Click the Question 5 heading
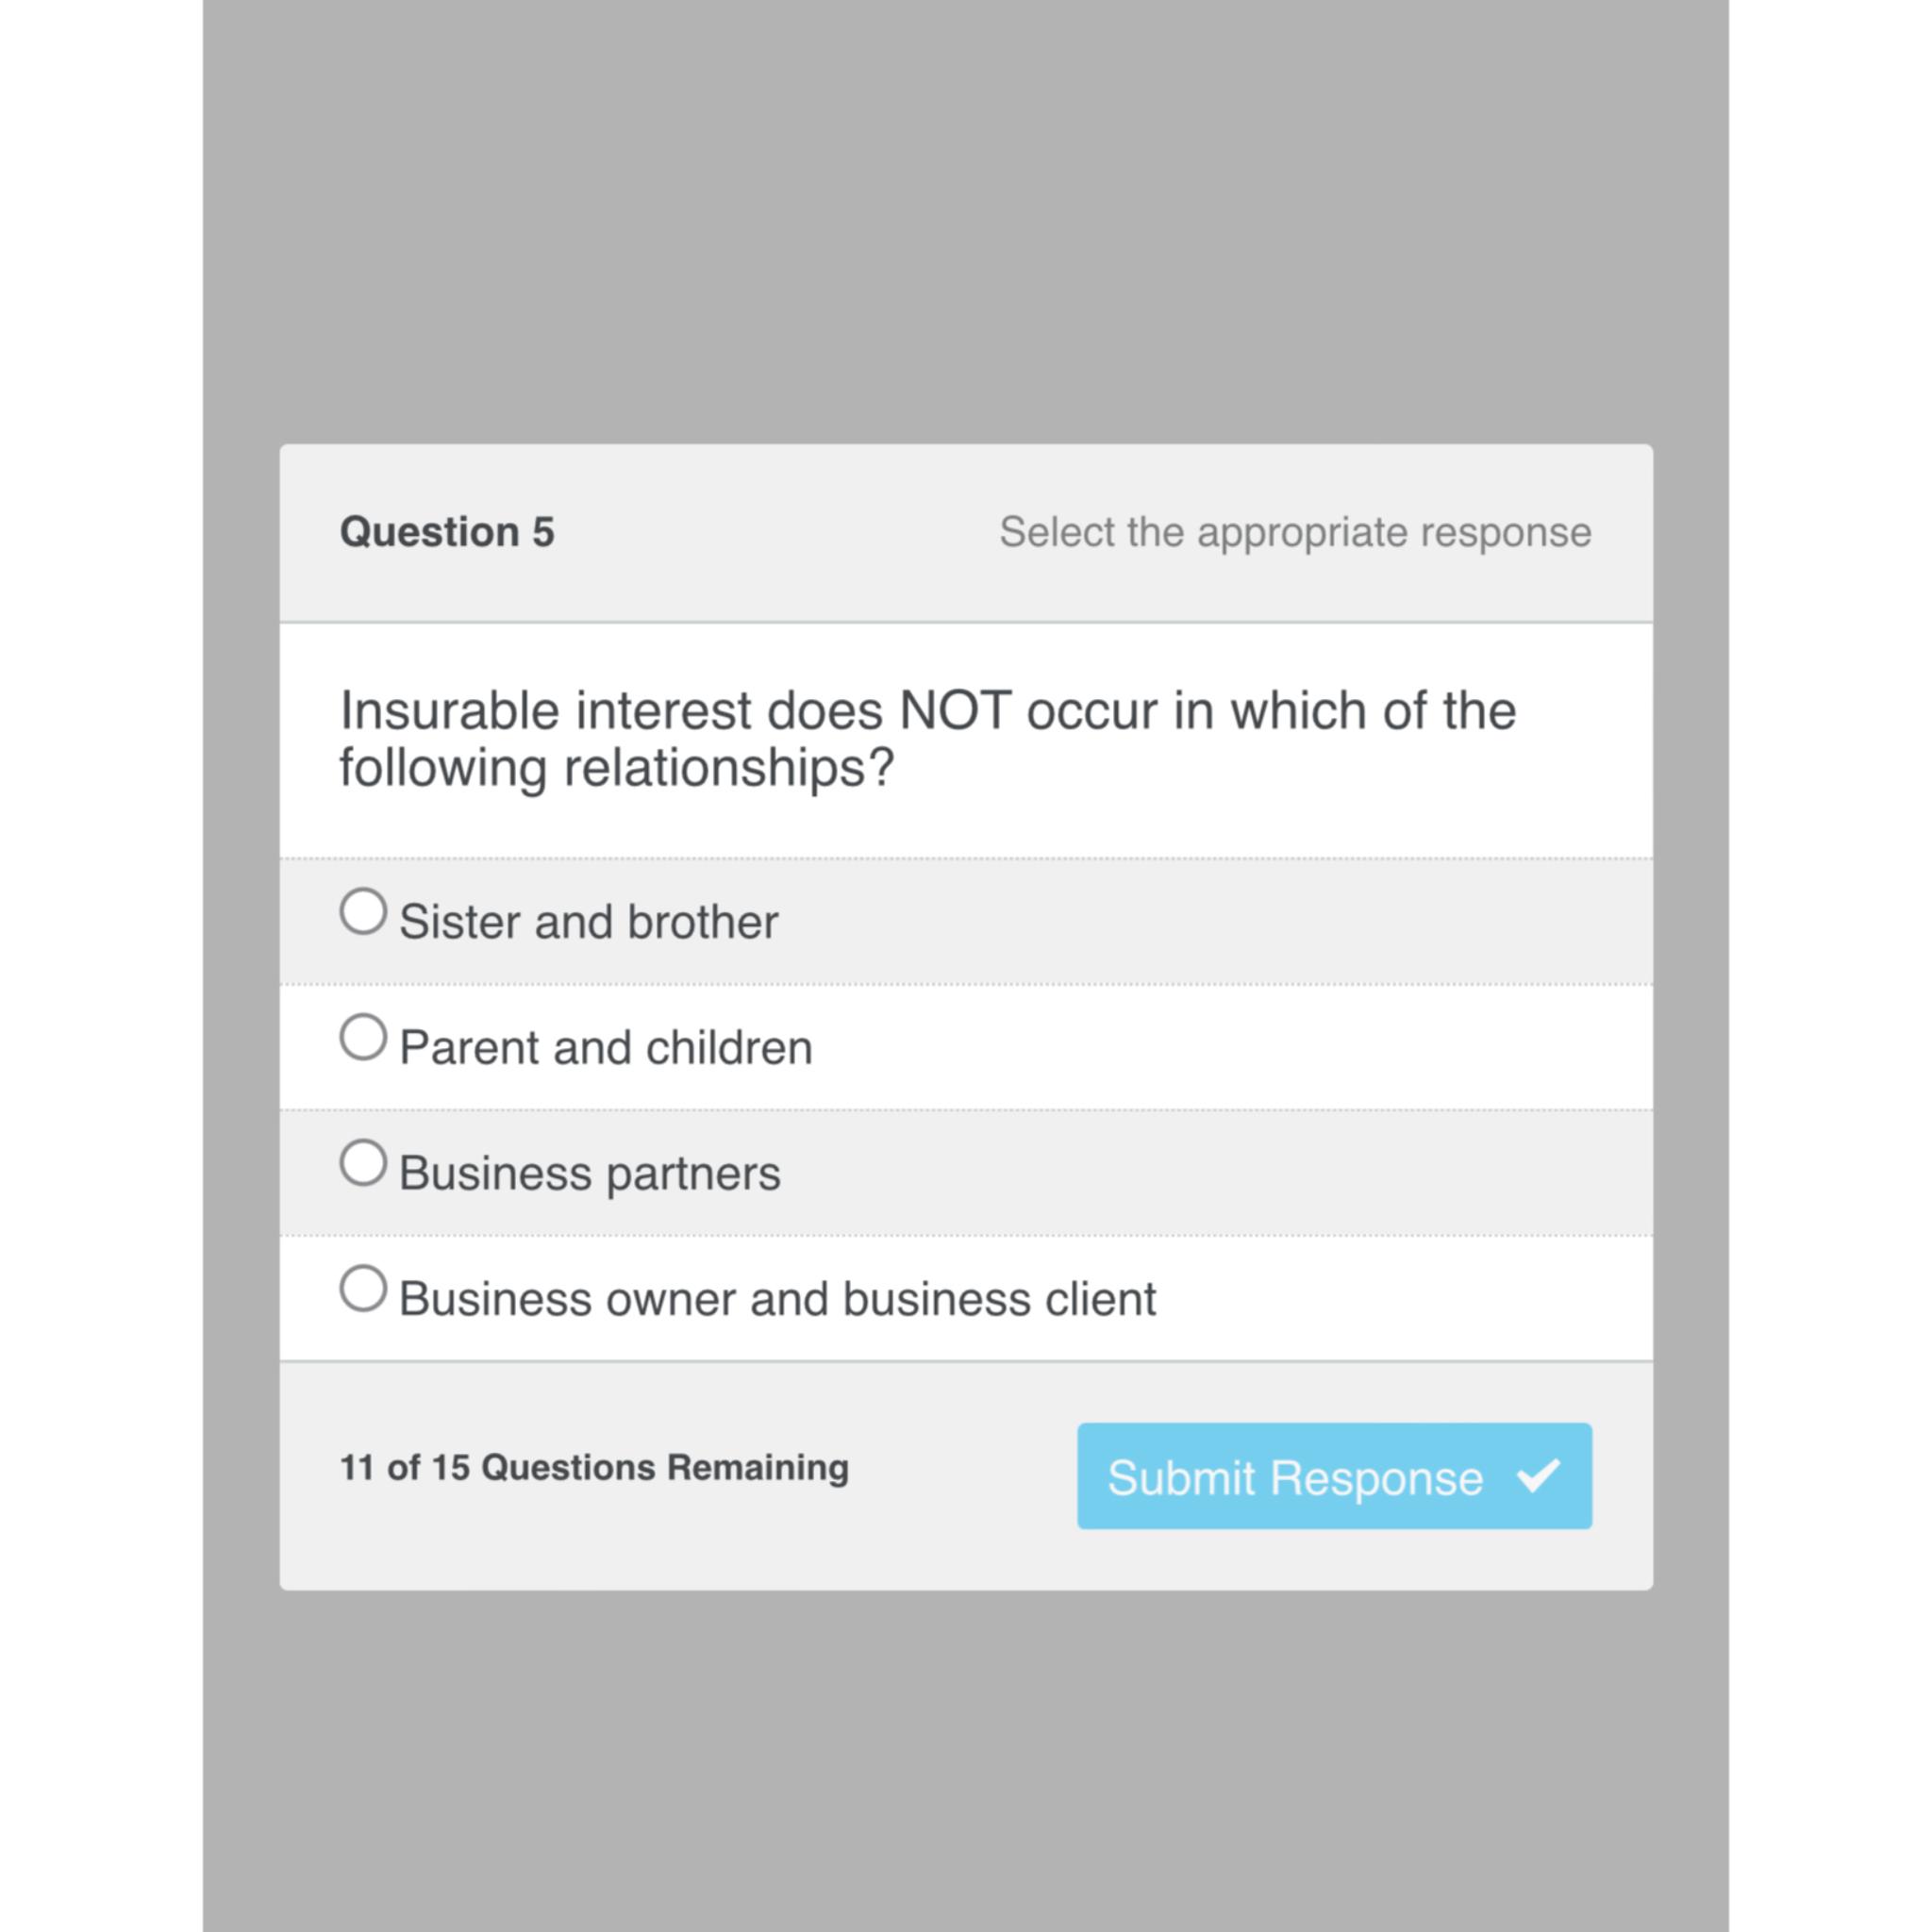This screenshot has height=1932, width=1932. click(447, 532)
